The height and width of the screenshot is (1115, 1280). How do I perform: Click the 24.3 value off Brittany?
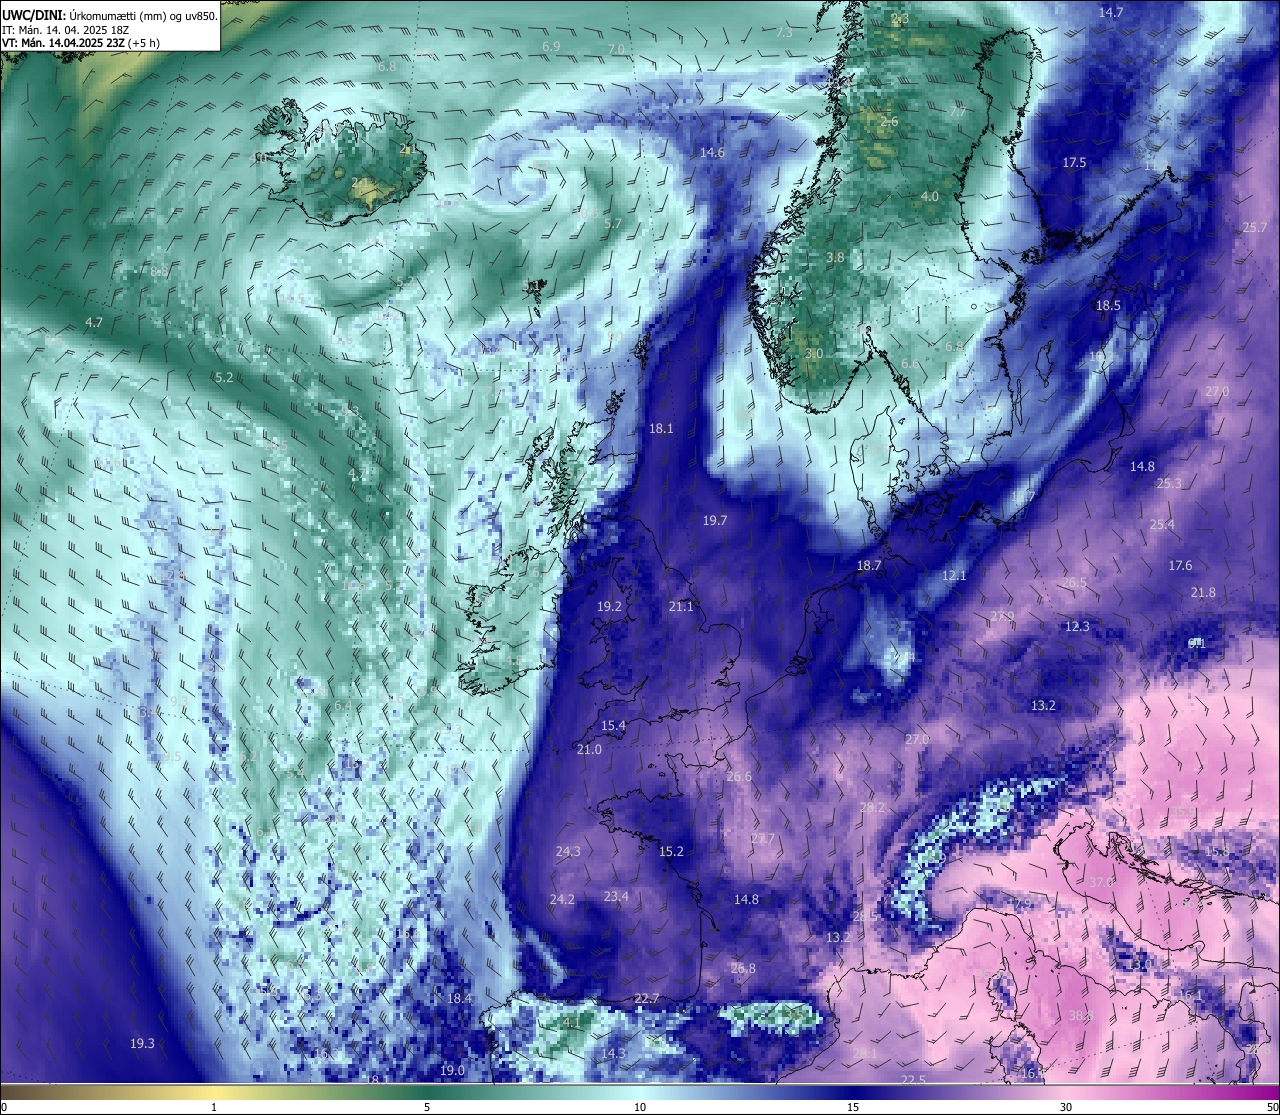(567, 852)
